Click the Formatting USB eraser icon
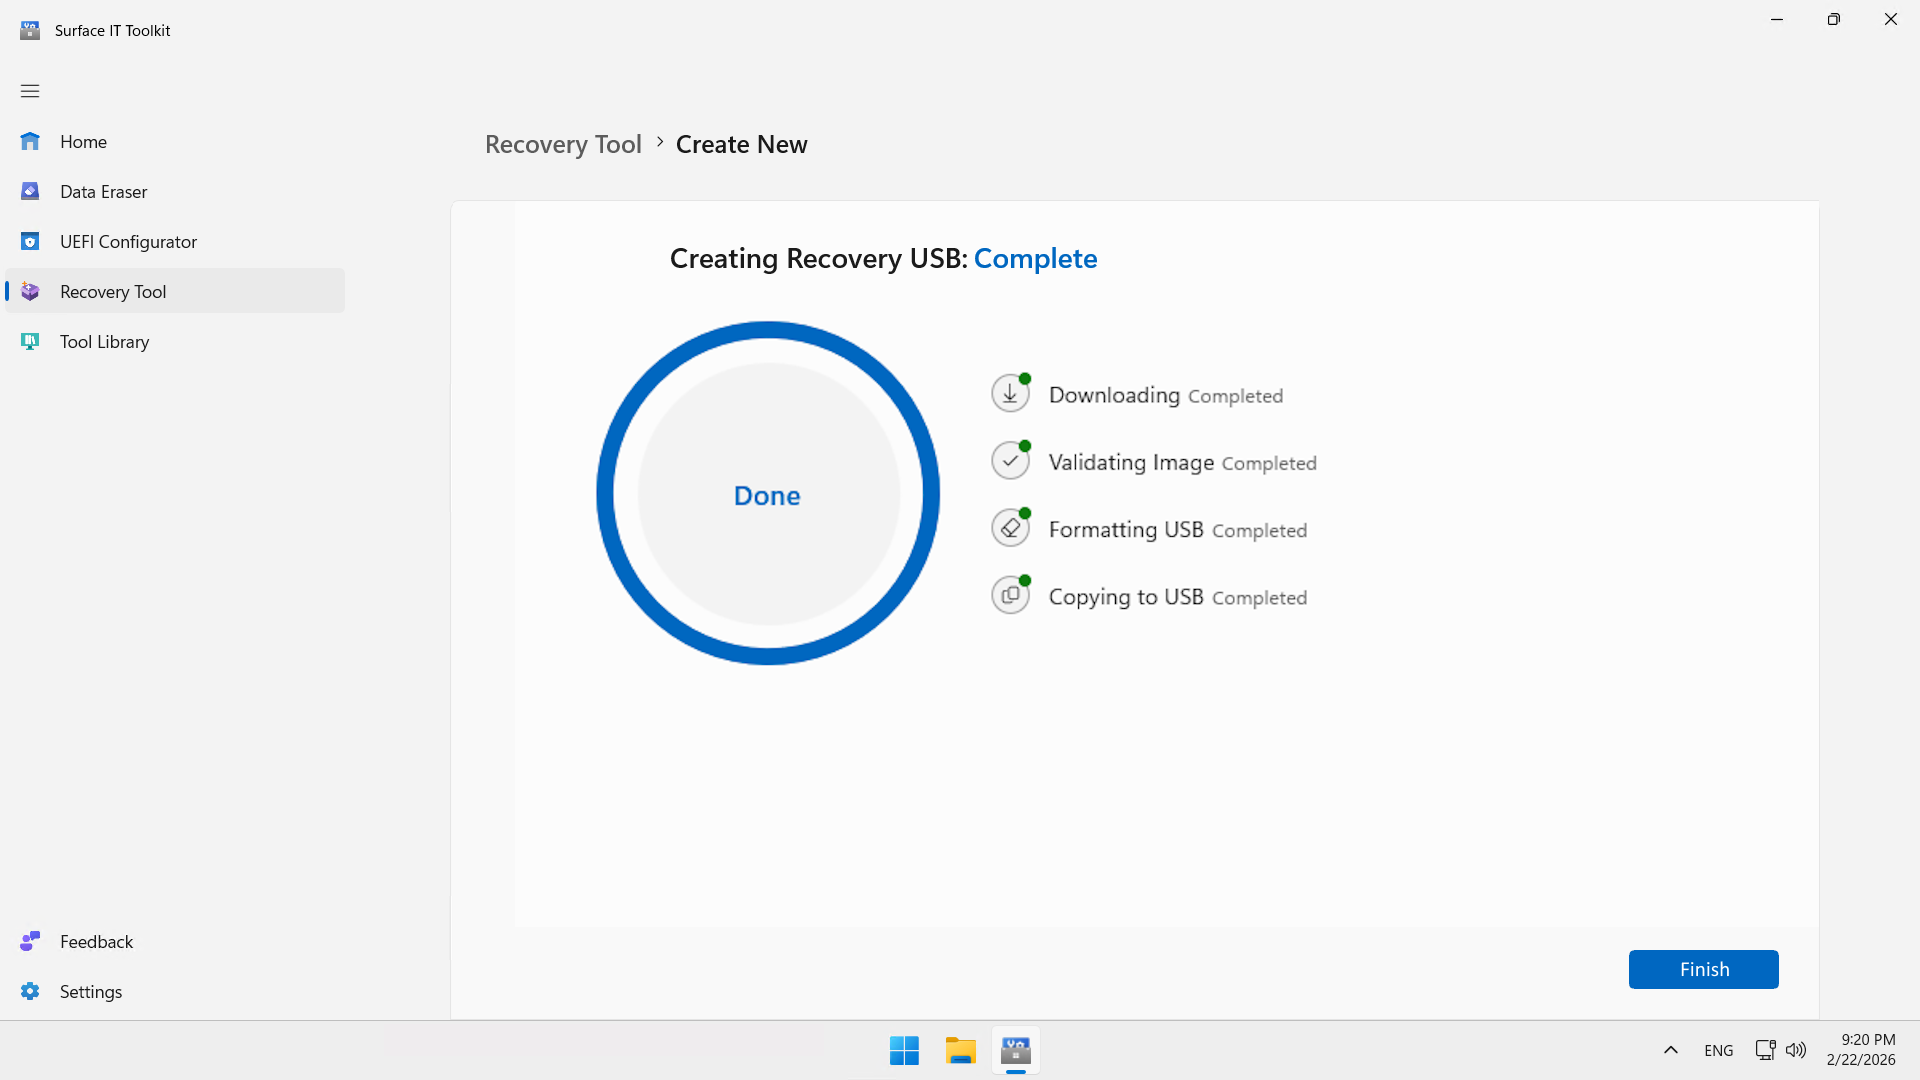The height and width of the screenshot is (1080, 1920). point(1010,528)
